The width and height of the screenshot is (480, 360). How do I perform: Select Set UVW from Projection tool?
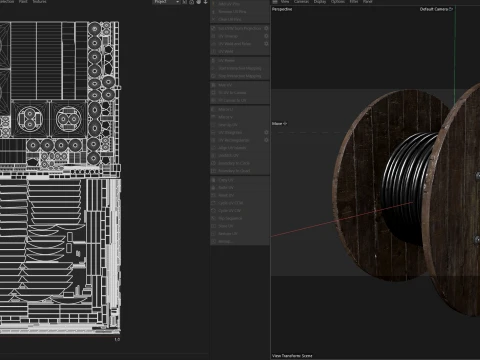pos(240,28)
